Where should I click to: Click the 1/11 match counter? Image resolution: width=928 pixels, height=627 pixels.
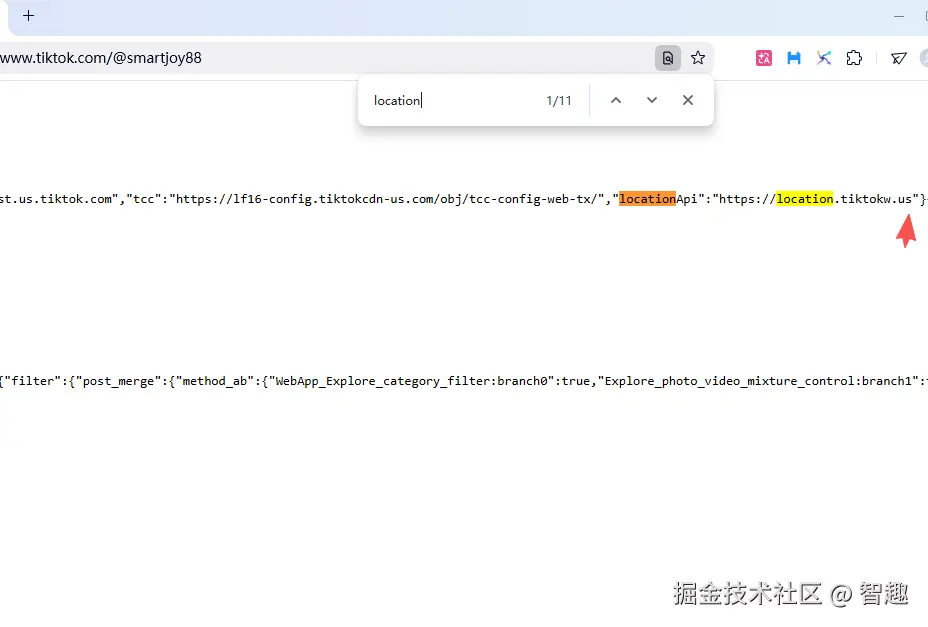(558, 100)
